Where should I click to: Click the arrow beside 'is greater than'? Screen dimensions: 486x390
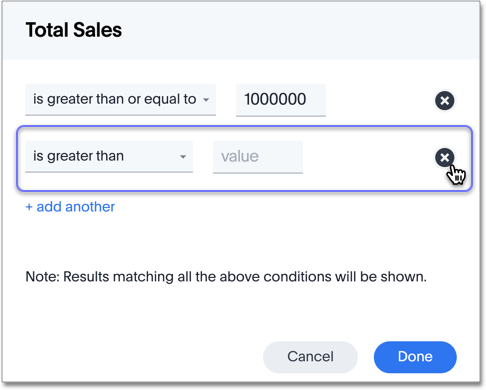(183, 157)
